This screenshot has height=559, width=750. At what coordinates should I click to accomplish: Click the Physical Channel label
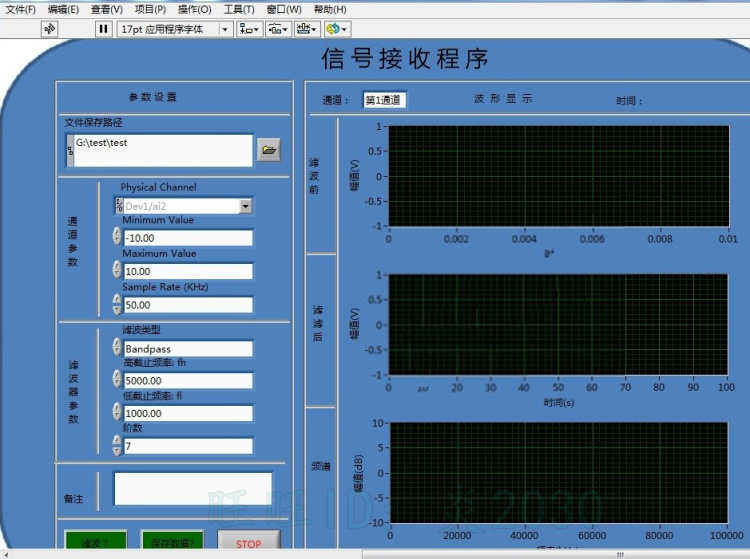click(x=158, y=187)
